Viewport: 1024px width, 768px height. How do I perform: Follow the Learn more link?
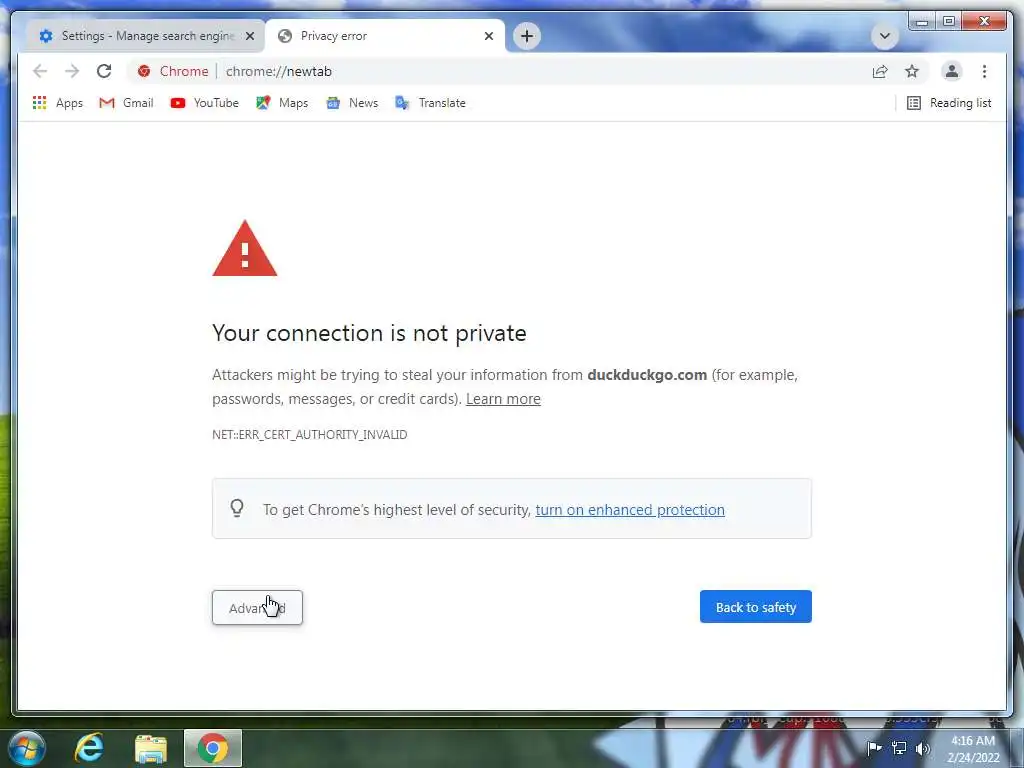coord(503,399)
